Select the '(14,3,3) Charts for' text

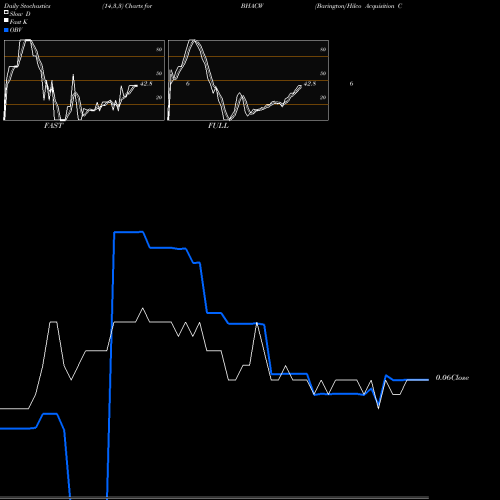127,6
